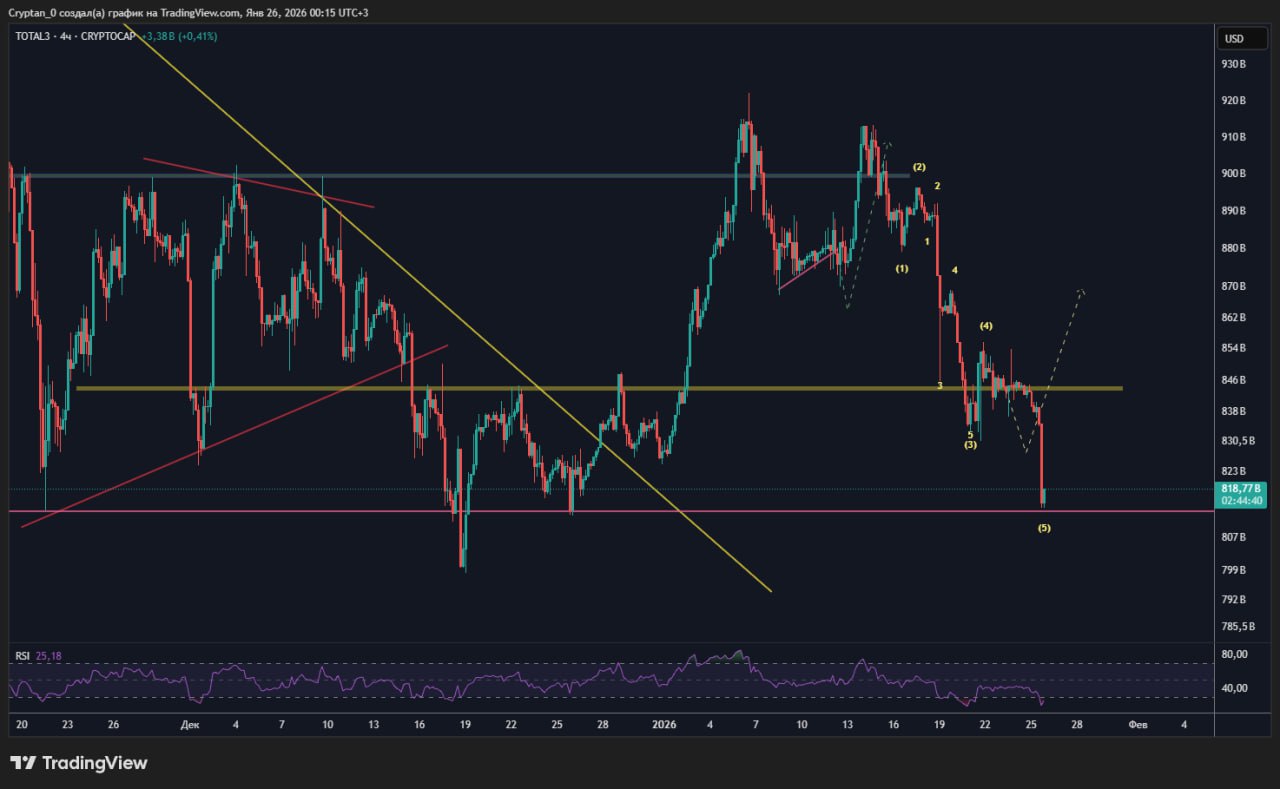Click the TOTAL3 symbol title
Image resolution: width=1280 pixels, height=789 pixels.
pos(33,36)
